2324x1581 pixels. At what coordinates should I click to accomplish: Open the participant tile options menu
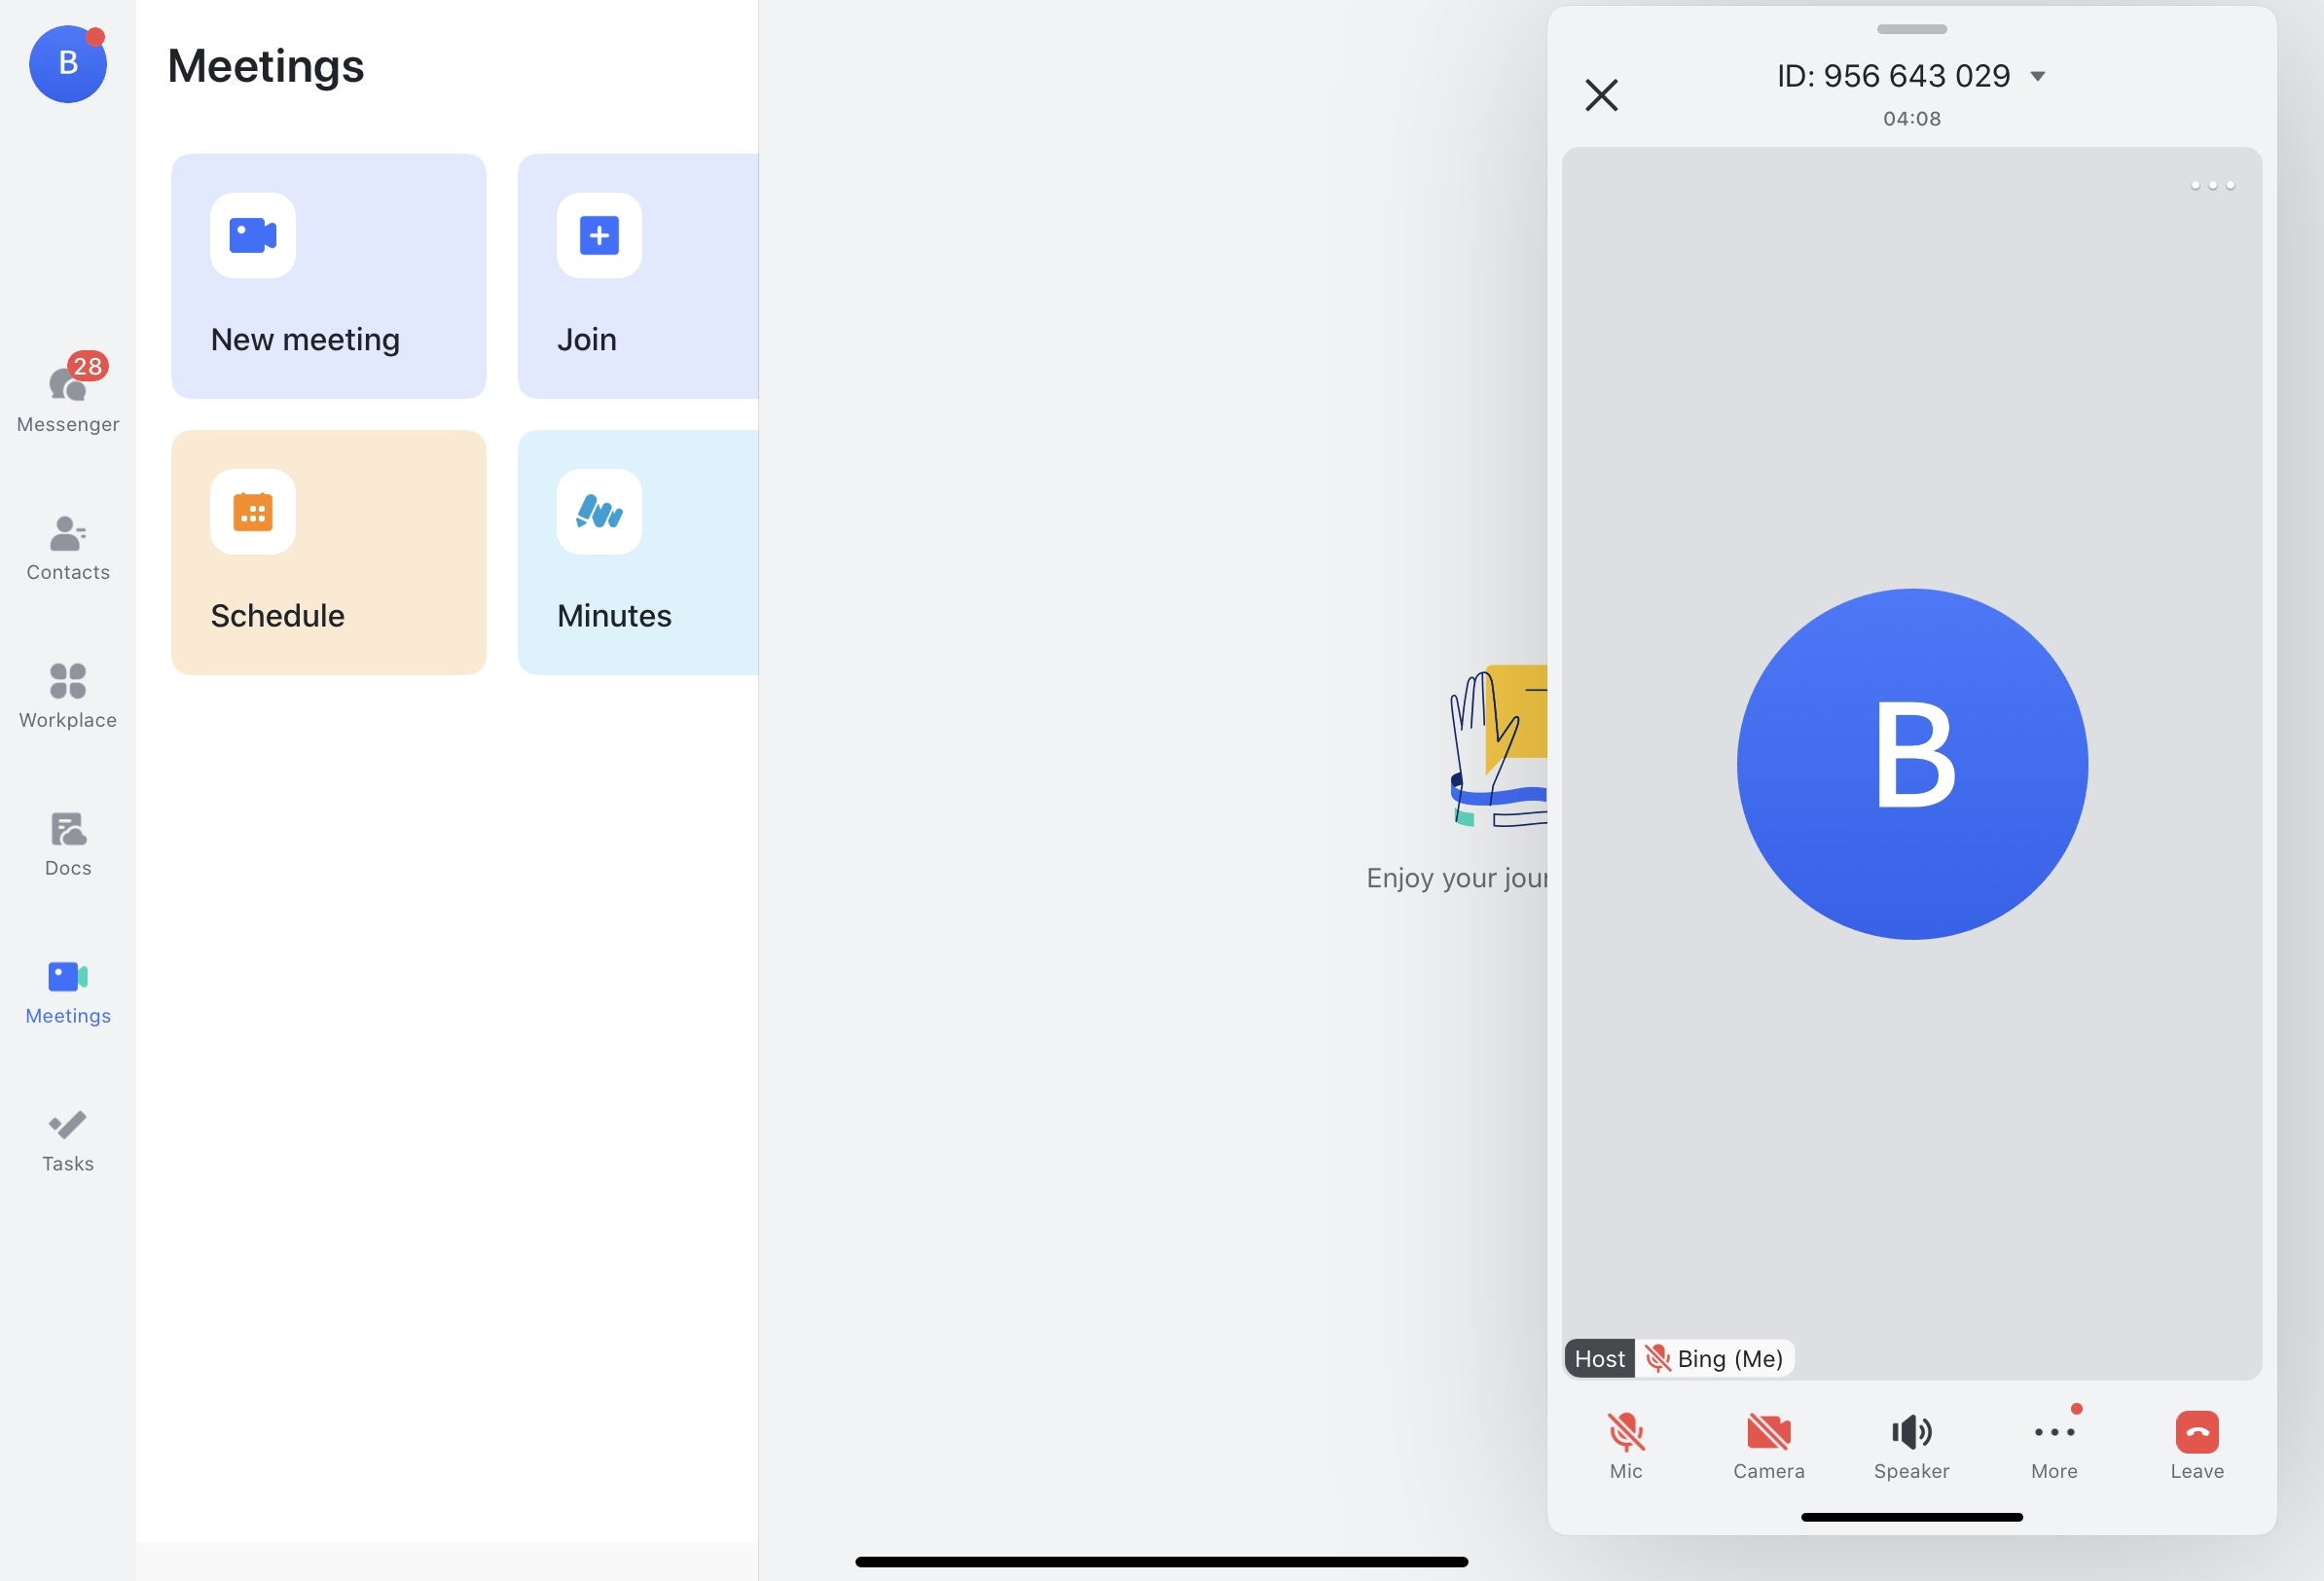[x=2211, y=185]
